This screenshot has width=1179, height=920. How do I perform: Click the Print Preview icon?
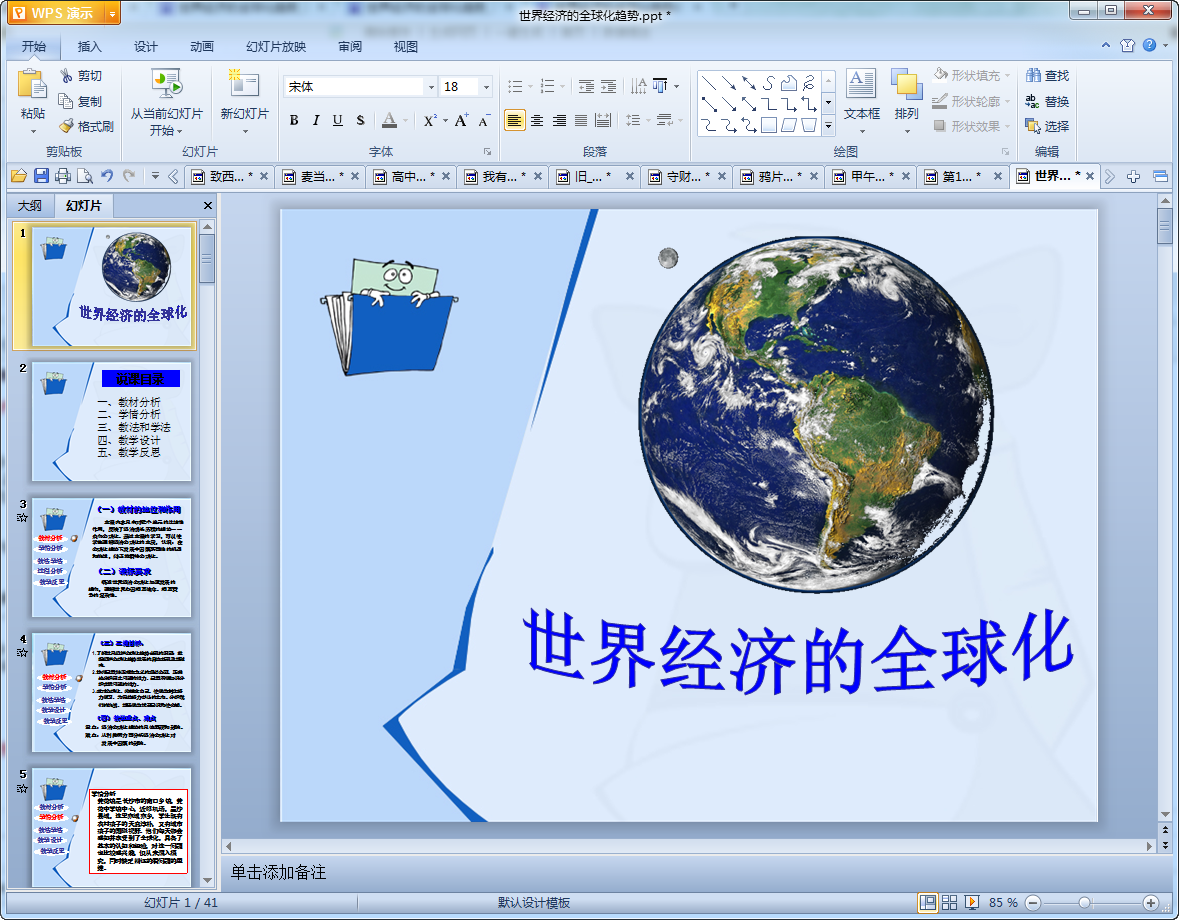coord(85,176)
